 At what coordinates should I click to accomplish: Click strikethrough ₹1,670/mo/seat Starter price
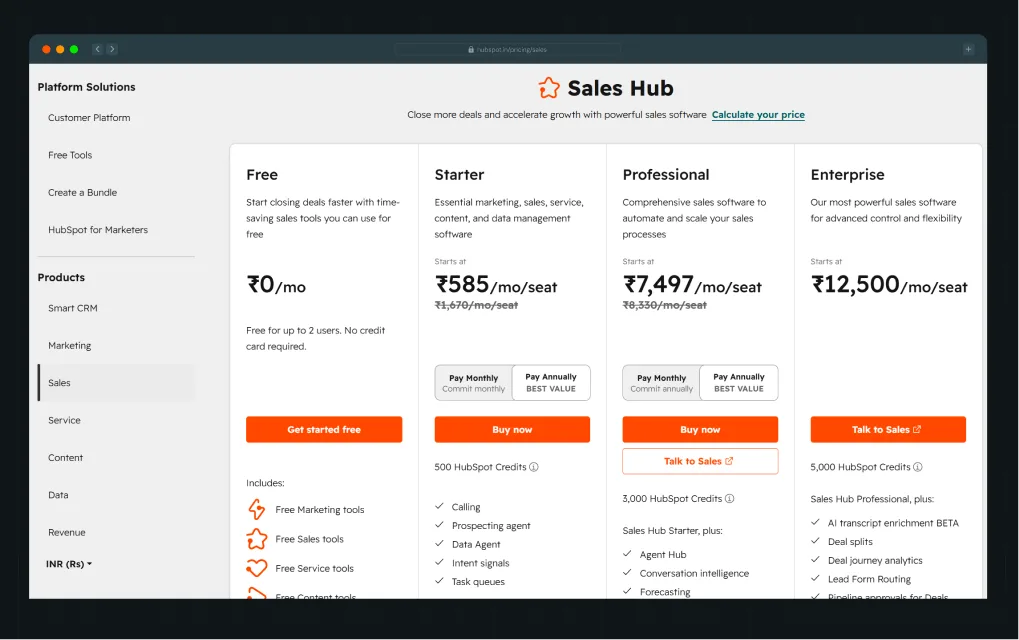(x=476, y=305)
